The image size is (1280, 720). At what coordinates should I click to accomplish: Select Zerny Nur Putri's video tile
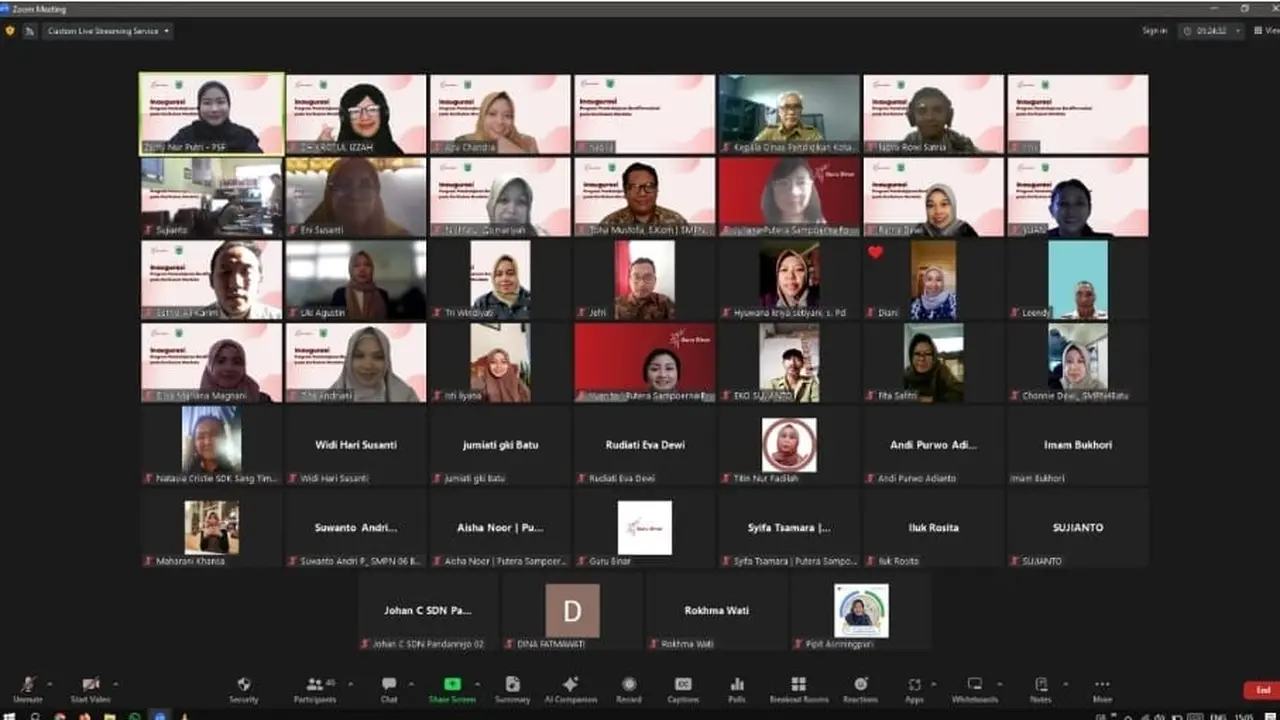[x=212, y=113]
